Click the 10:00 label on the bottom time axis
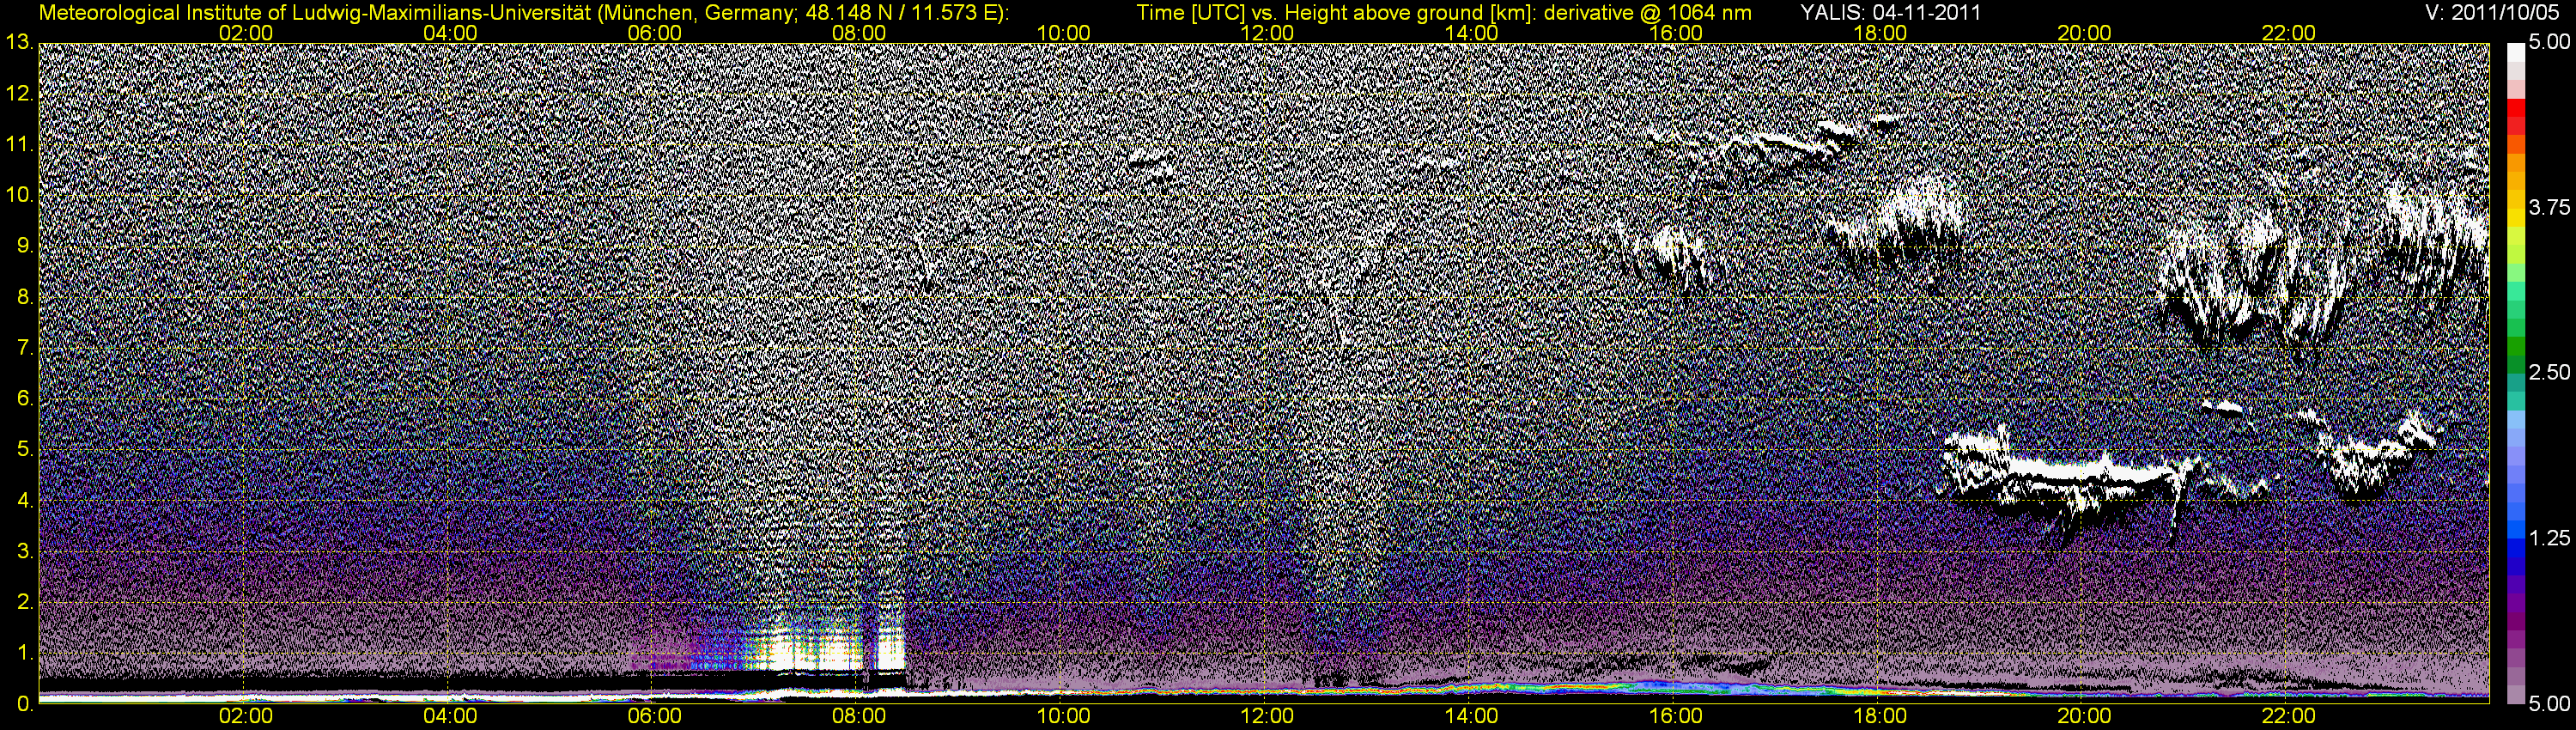The height and width of the screenshot is (730, 2576). tap(1063, 716)
